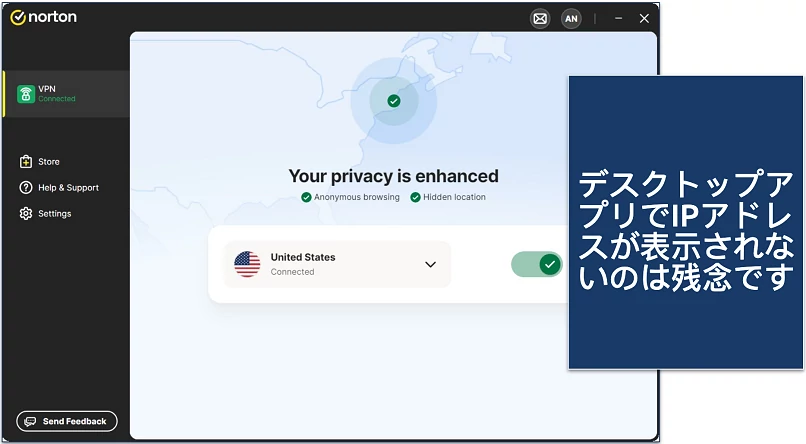The image size is (806, 444).
Task: Click the Help & Support question icon
Action: (x=26, y=188)
